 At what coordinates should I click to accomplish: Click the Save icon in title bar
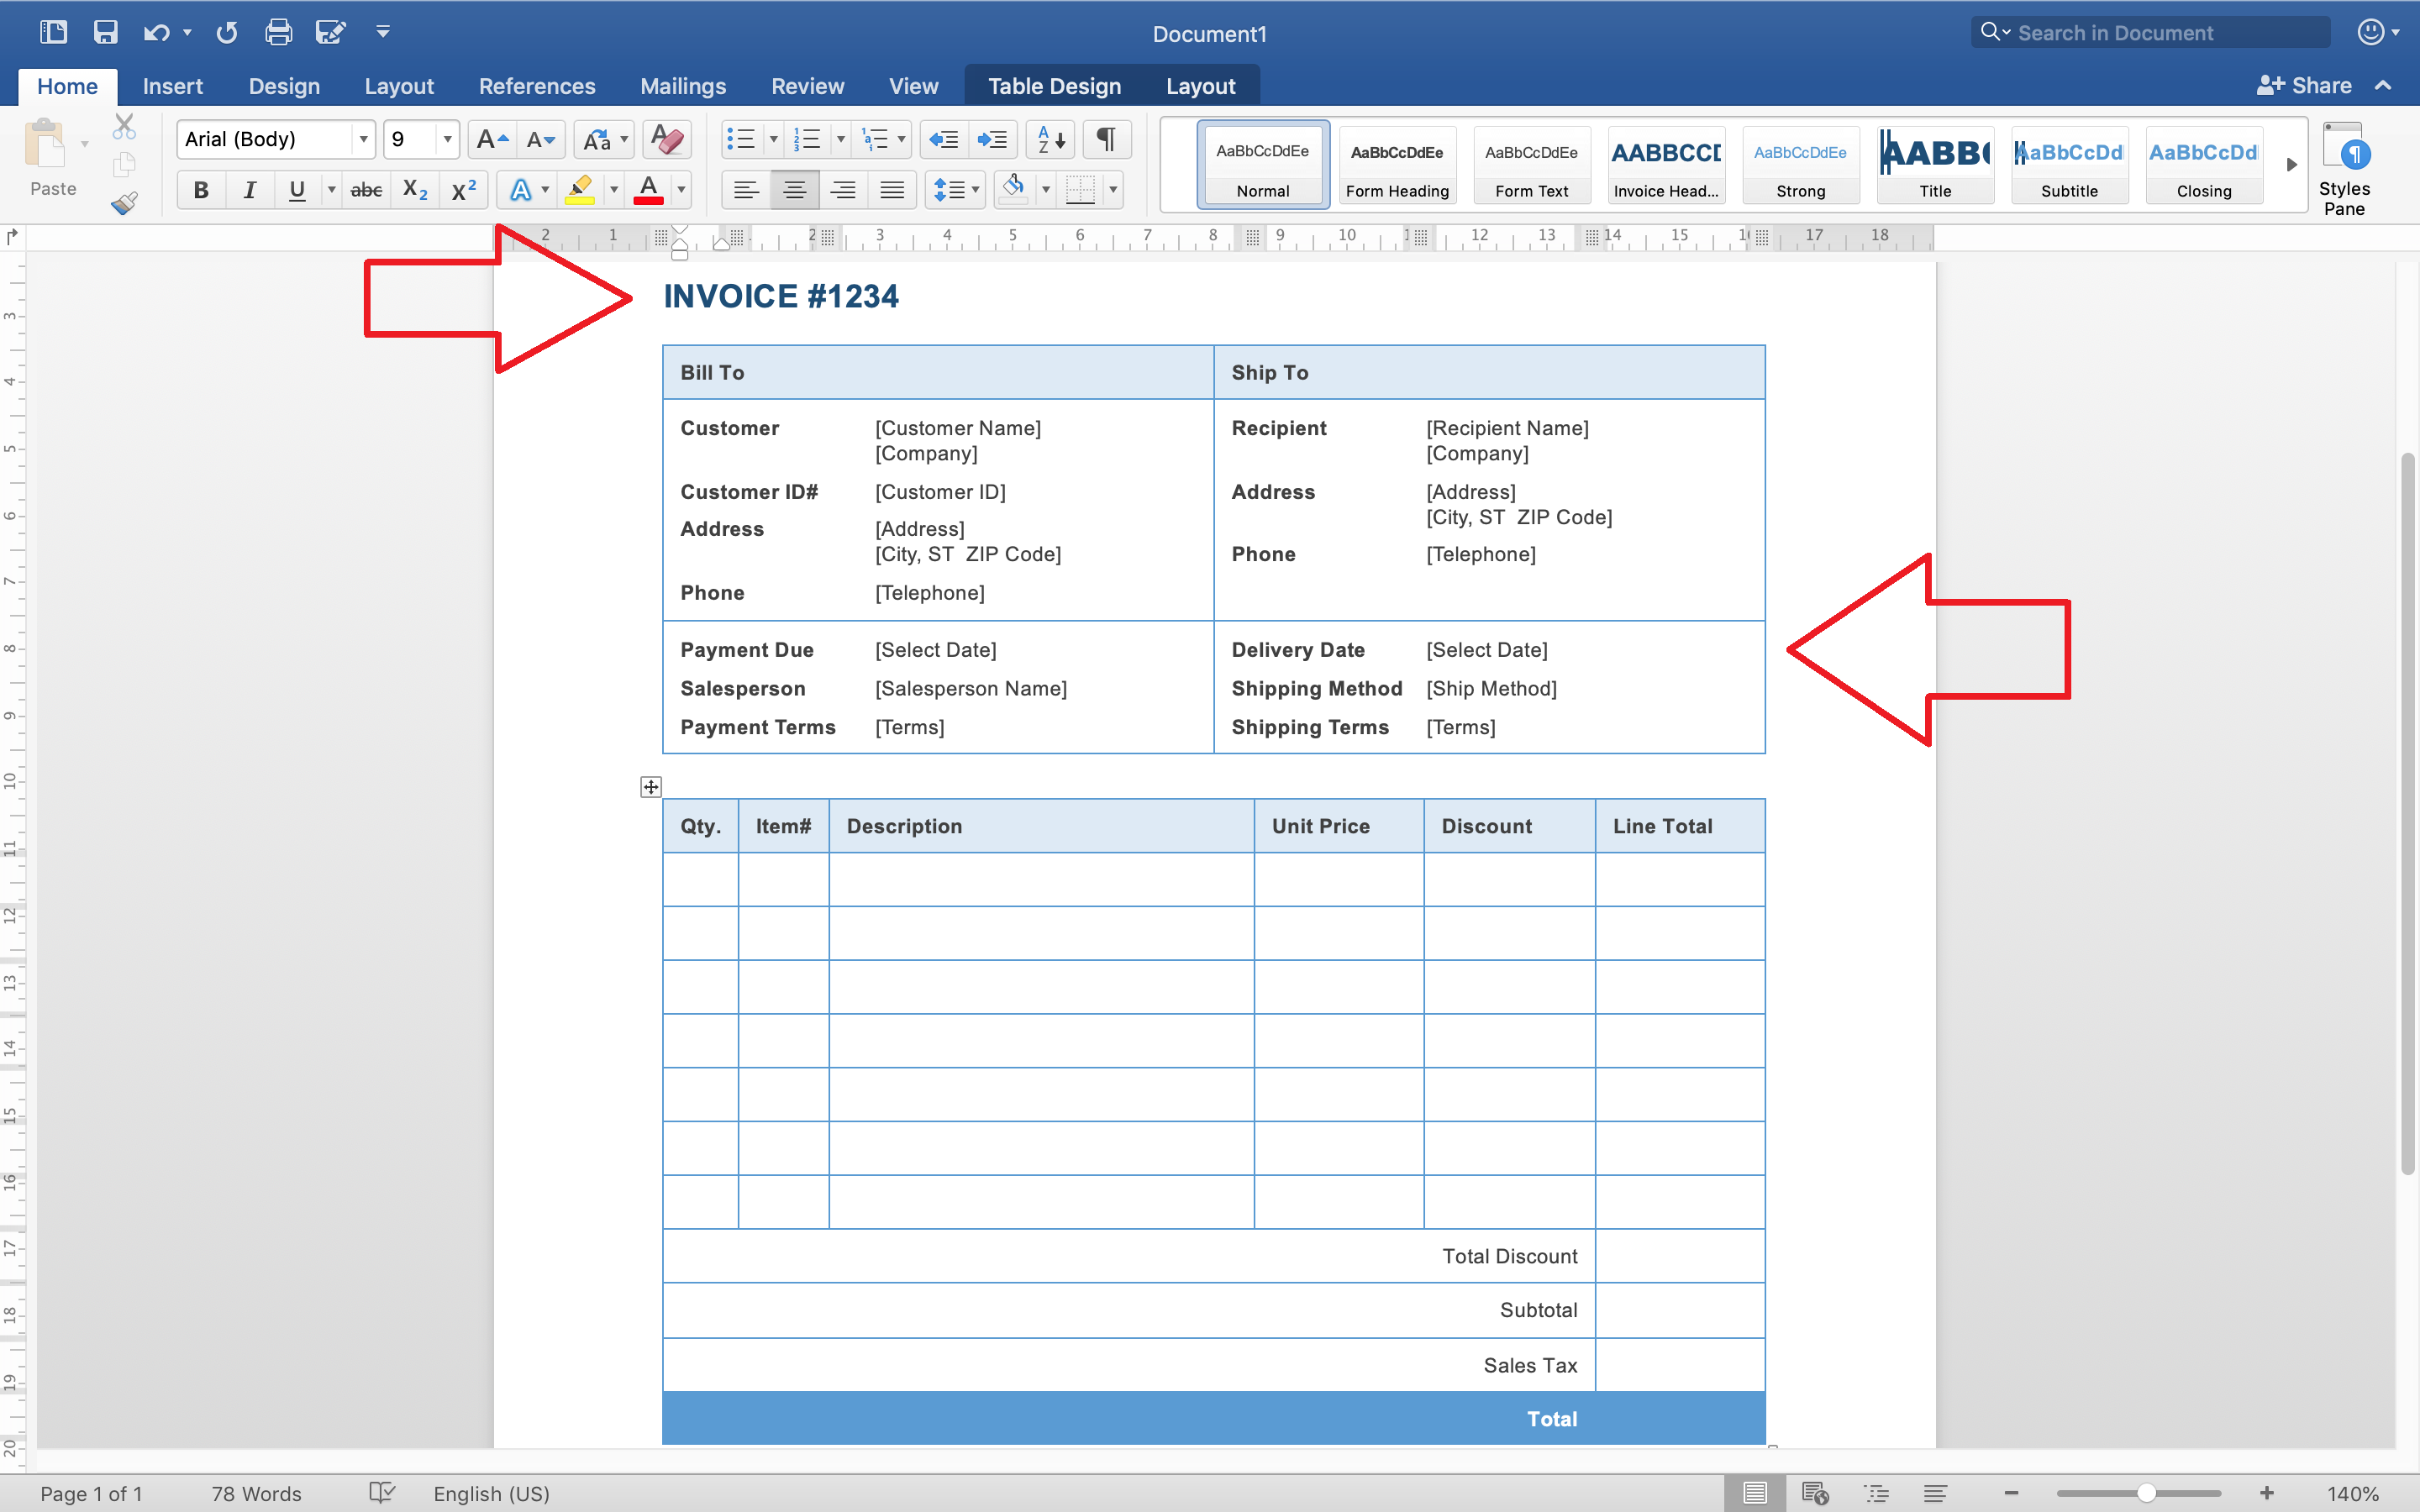pos(105,32)
